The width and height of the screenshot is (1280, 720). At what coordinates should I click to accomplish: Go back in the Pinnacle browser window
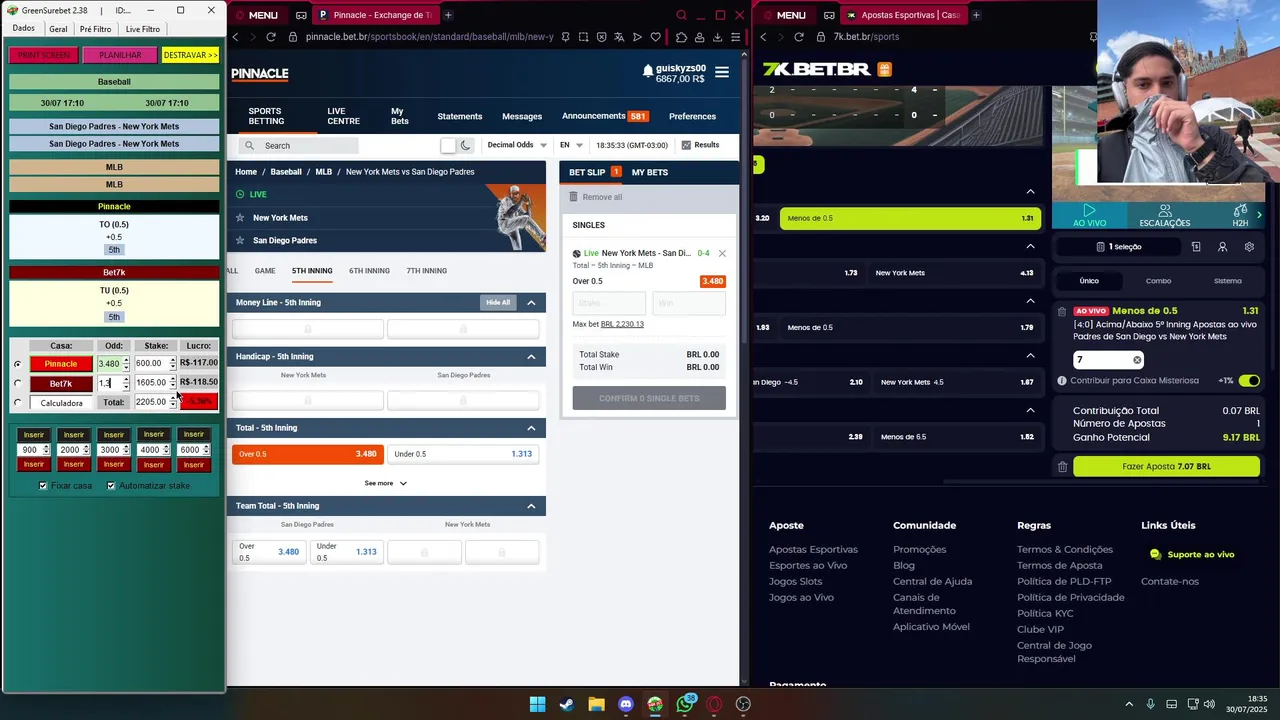click(236, 37)
